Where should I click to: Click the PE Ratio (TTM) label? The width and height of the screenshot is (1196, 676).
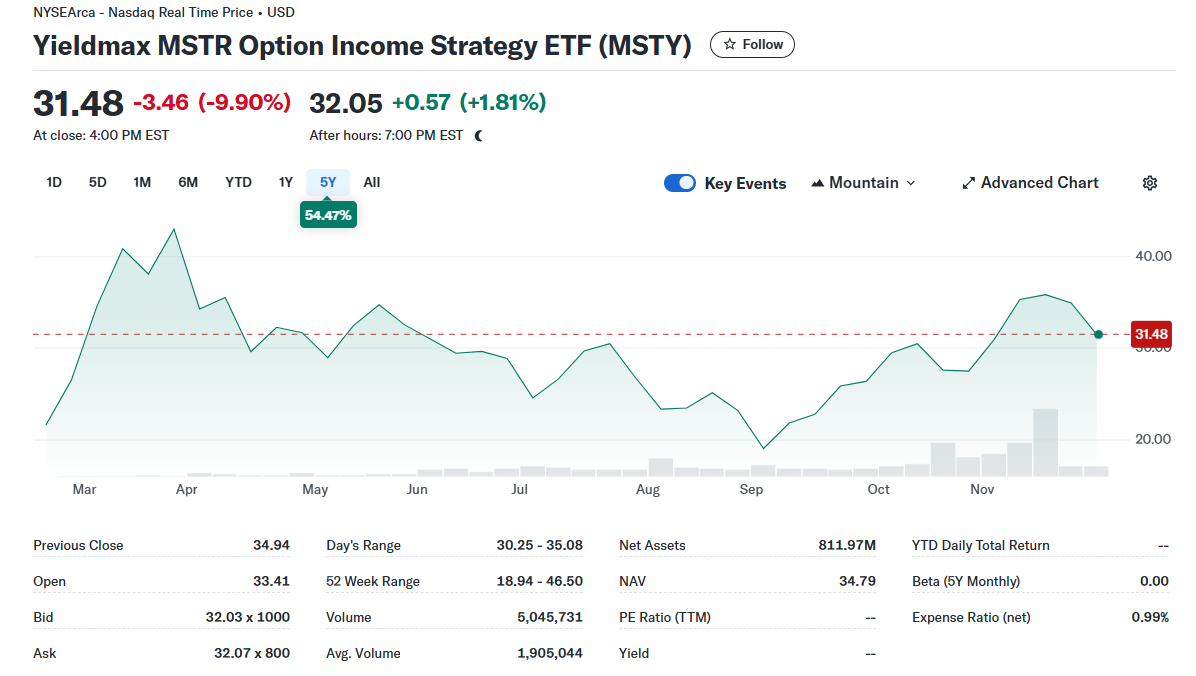click(x=664, y=617)
